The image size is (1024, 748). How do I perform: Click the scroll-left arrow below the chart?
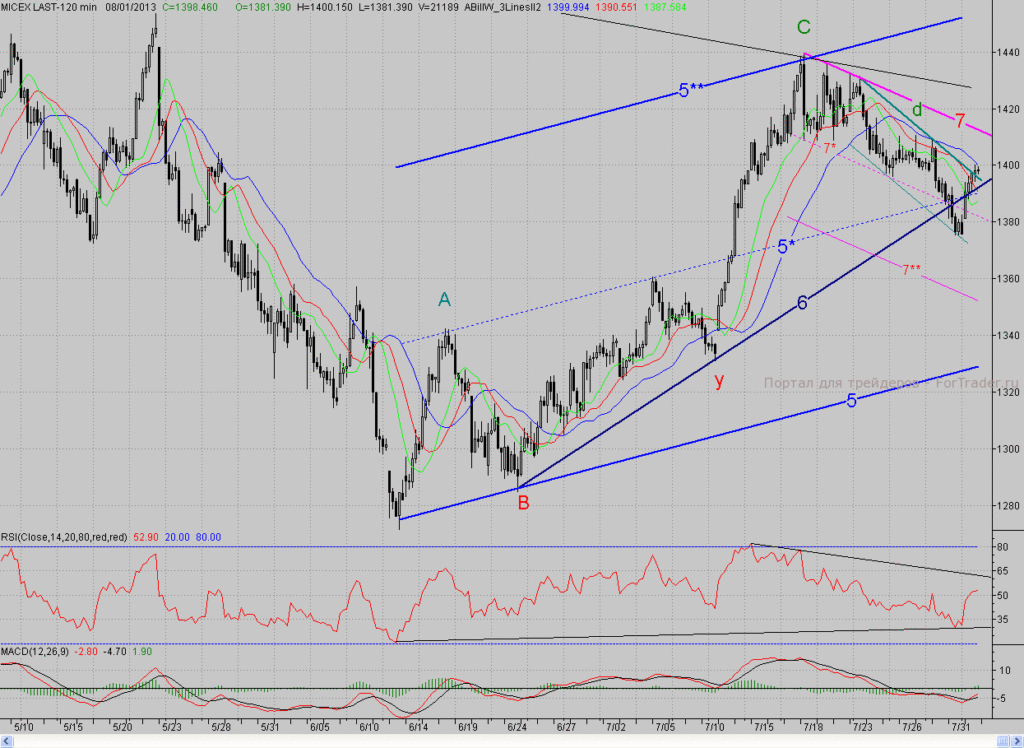pos(7,741)
